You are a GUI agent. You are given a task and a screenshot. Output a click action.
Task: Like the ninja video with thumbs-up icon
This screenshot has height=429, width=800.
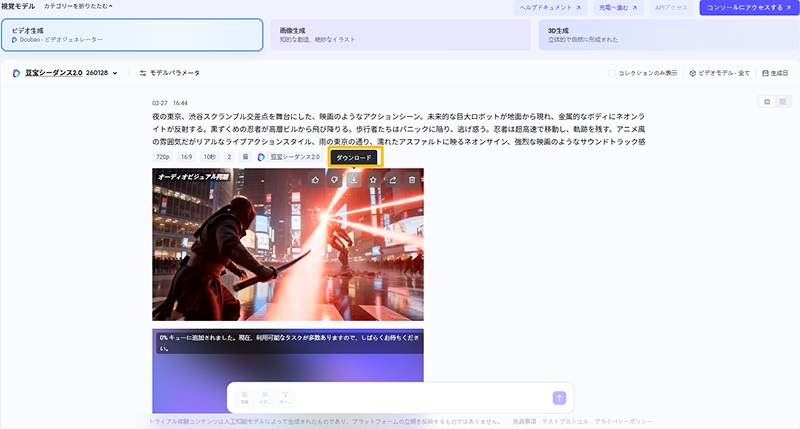coord(315,180)
